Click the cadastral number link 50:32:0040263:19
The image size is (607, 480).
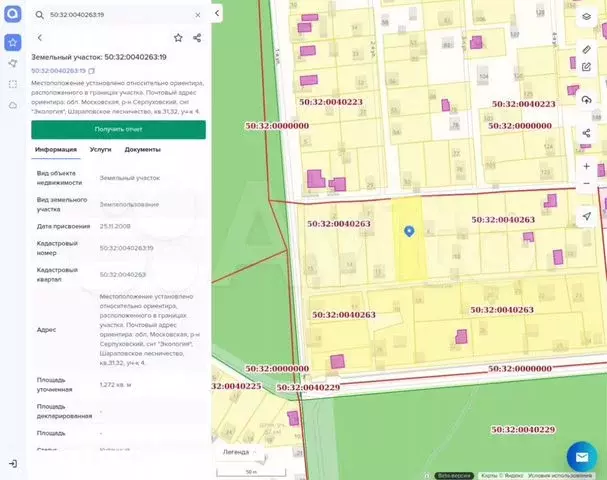click(58, 71)
